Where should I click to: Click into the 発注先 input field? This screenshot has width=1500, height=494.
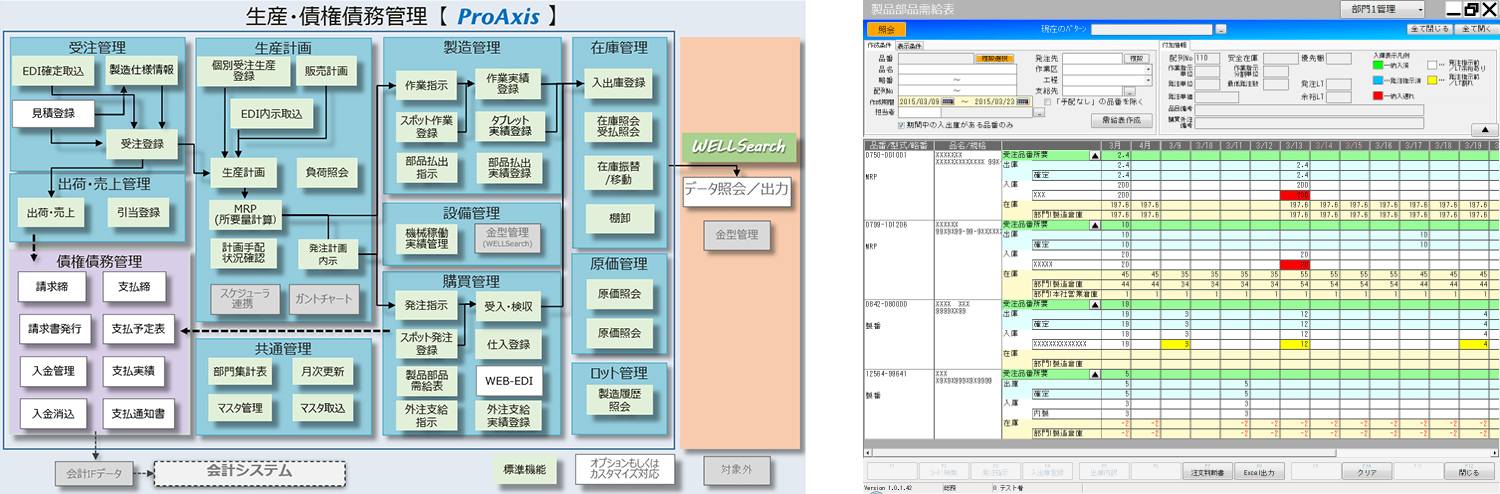(1092, 58)
